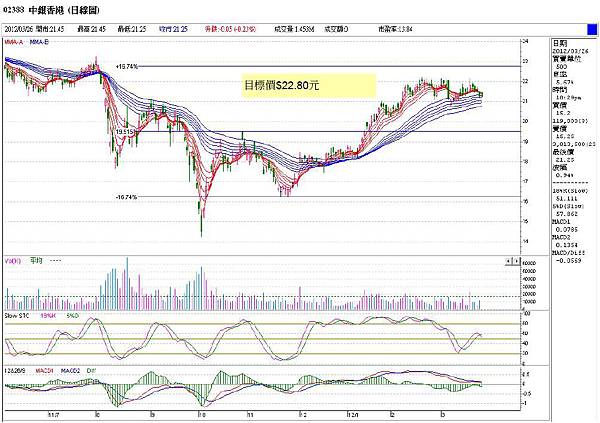Click the 升跌 -0.05 change readout

click(231, 29)
